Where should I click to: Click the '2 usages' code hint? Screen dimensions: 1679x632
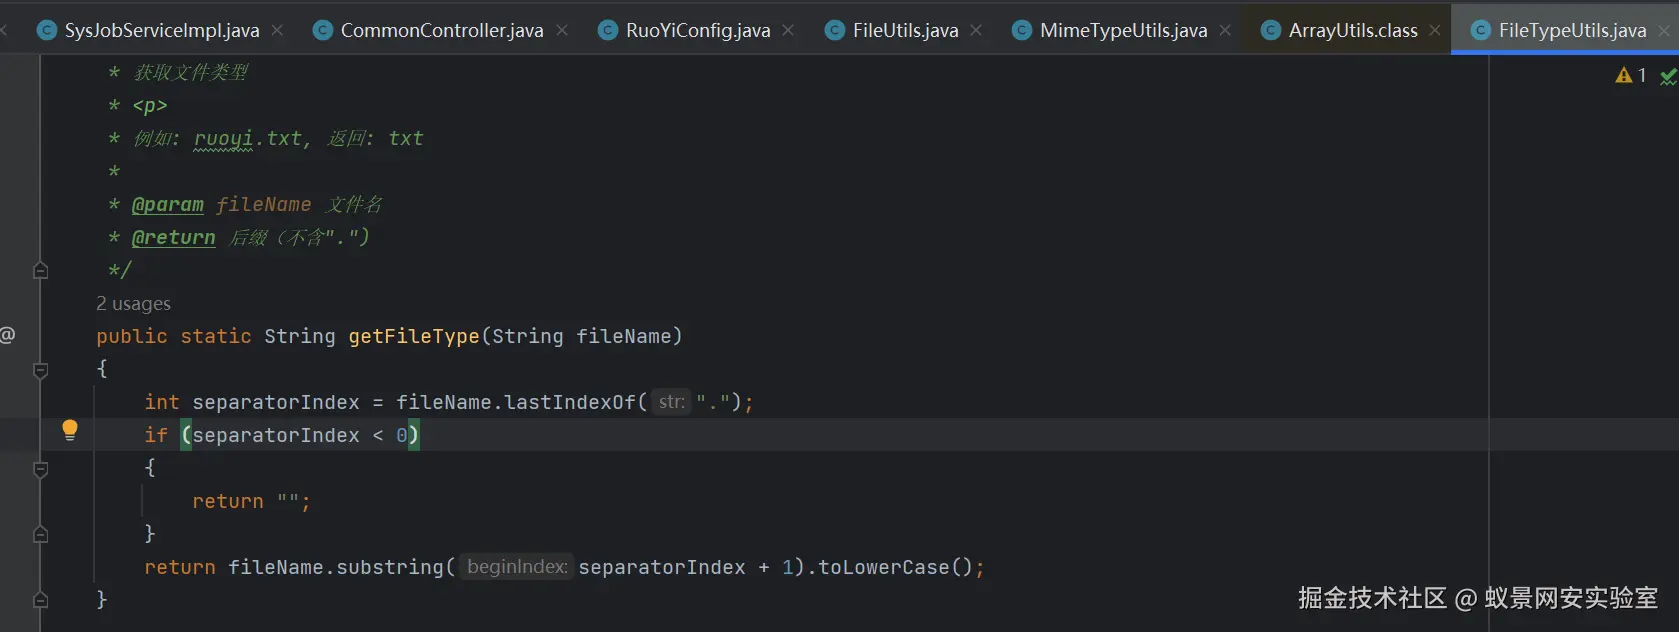pos(133,303)
